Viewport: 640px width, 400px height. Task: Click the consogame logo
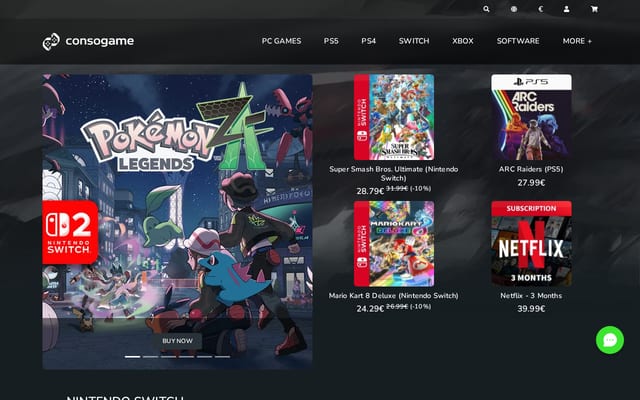pyautogui.click(x=88, y=41)
